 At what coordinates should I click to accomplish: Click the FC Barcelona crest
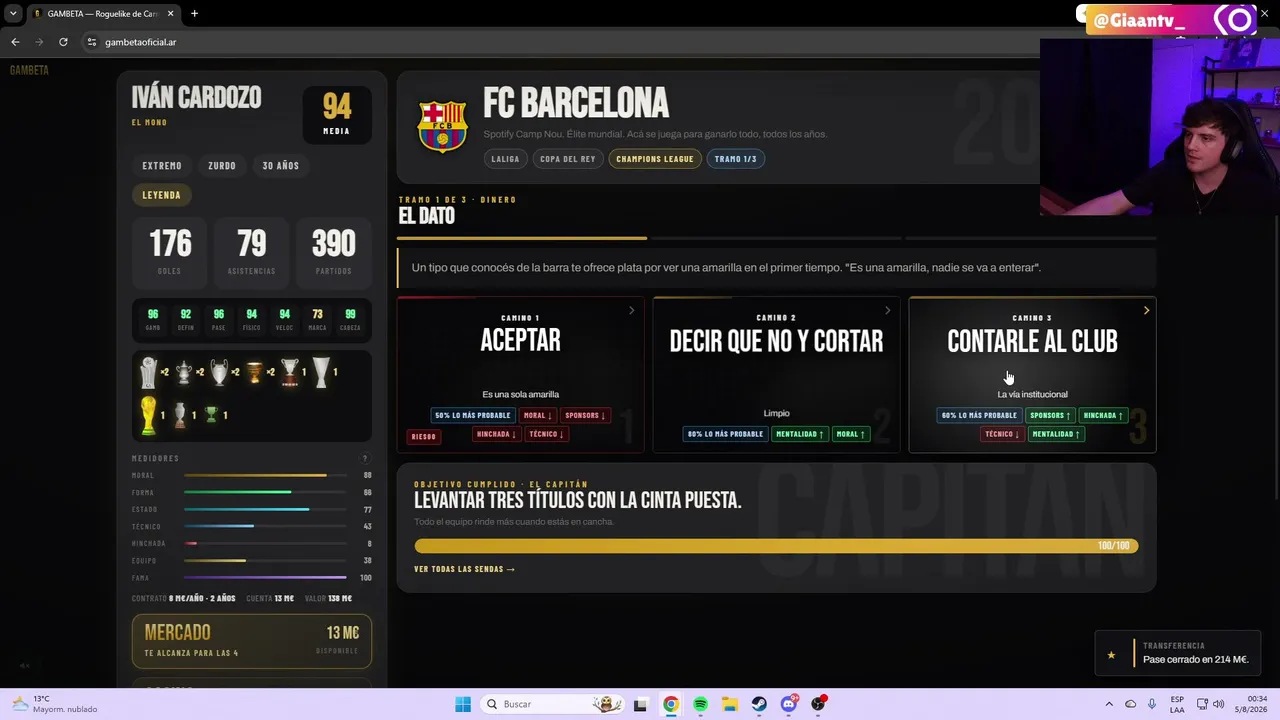(442, 126)
